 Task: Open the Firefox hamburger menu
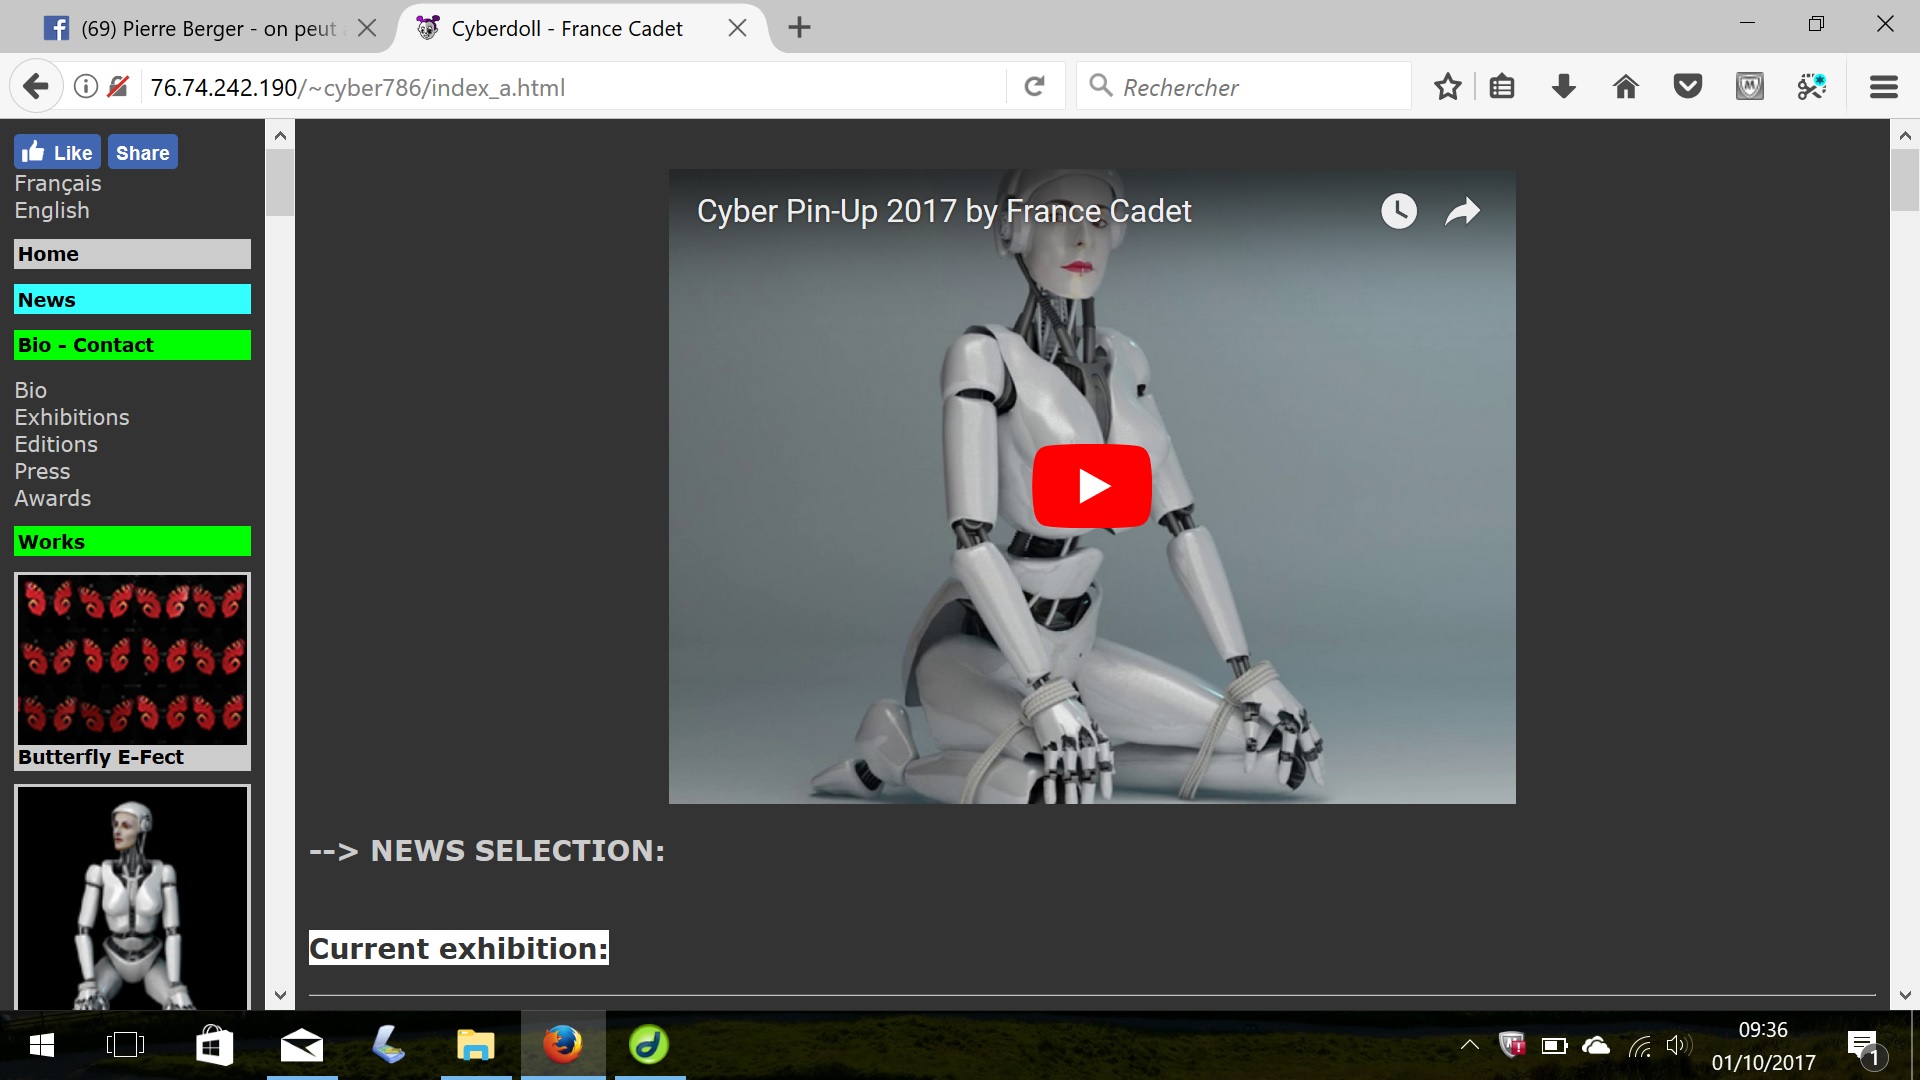click(1884, 87)
